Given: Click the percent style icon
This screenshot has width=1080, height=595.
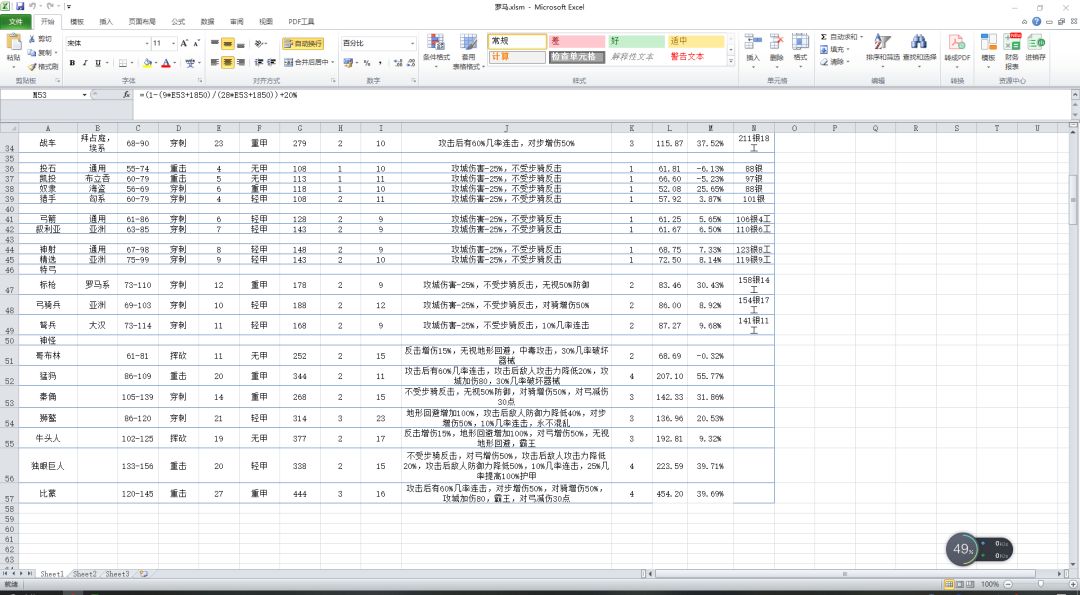Looking at the screenshot, I should coord(367,63).
